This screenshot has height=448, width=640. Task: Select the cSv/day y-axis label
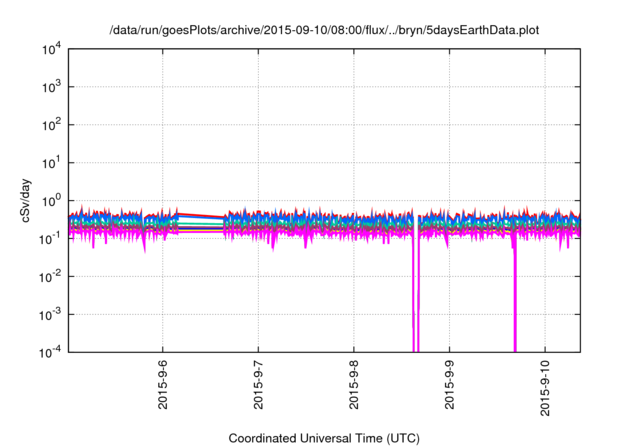[x=25, y=200]
